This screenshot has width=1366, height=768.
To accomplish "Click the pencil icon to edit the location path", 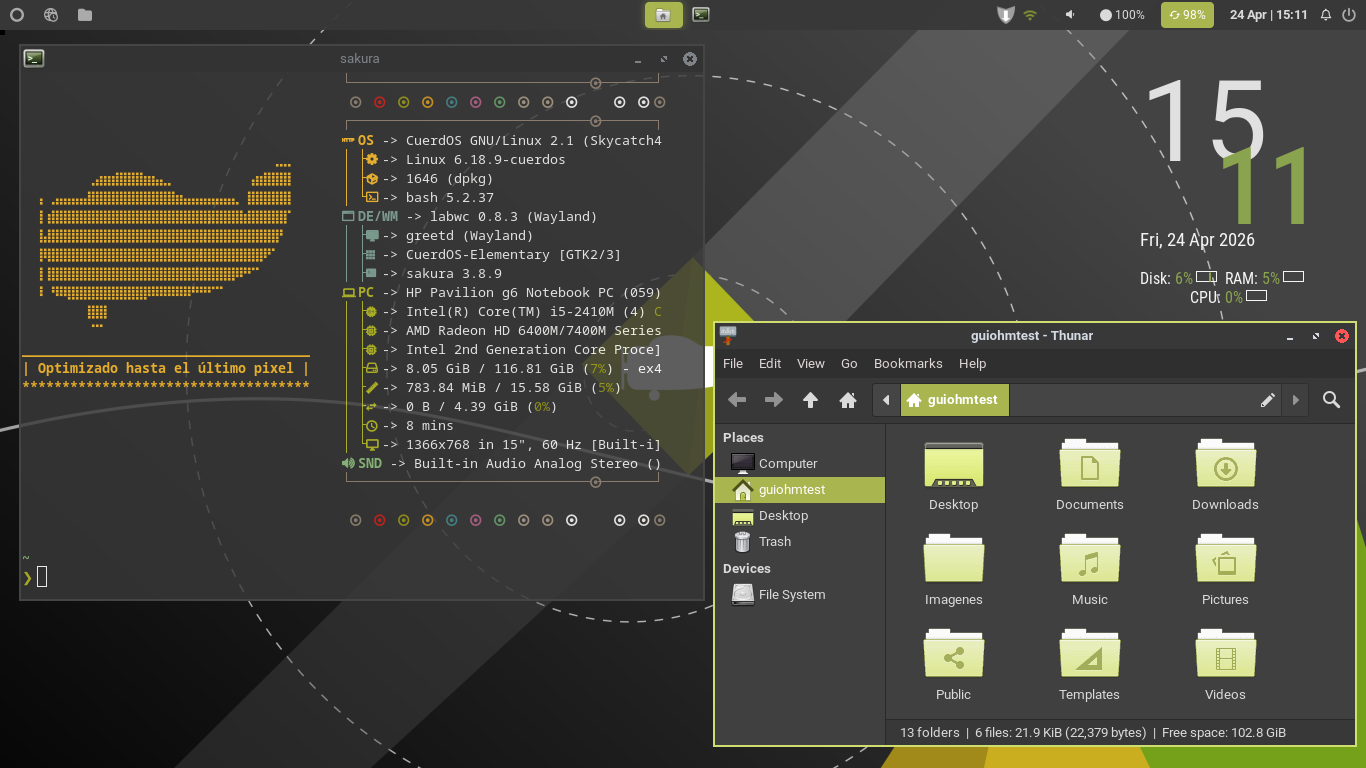I will (1268, 400).
